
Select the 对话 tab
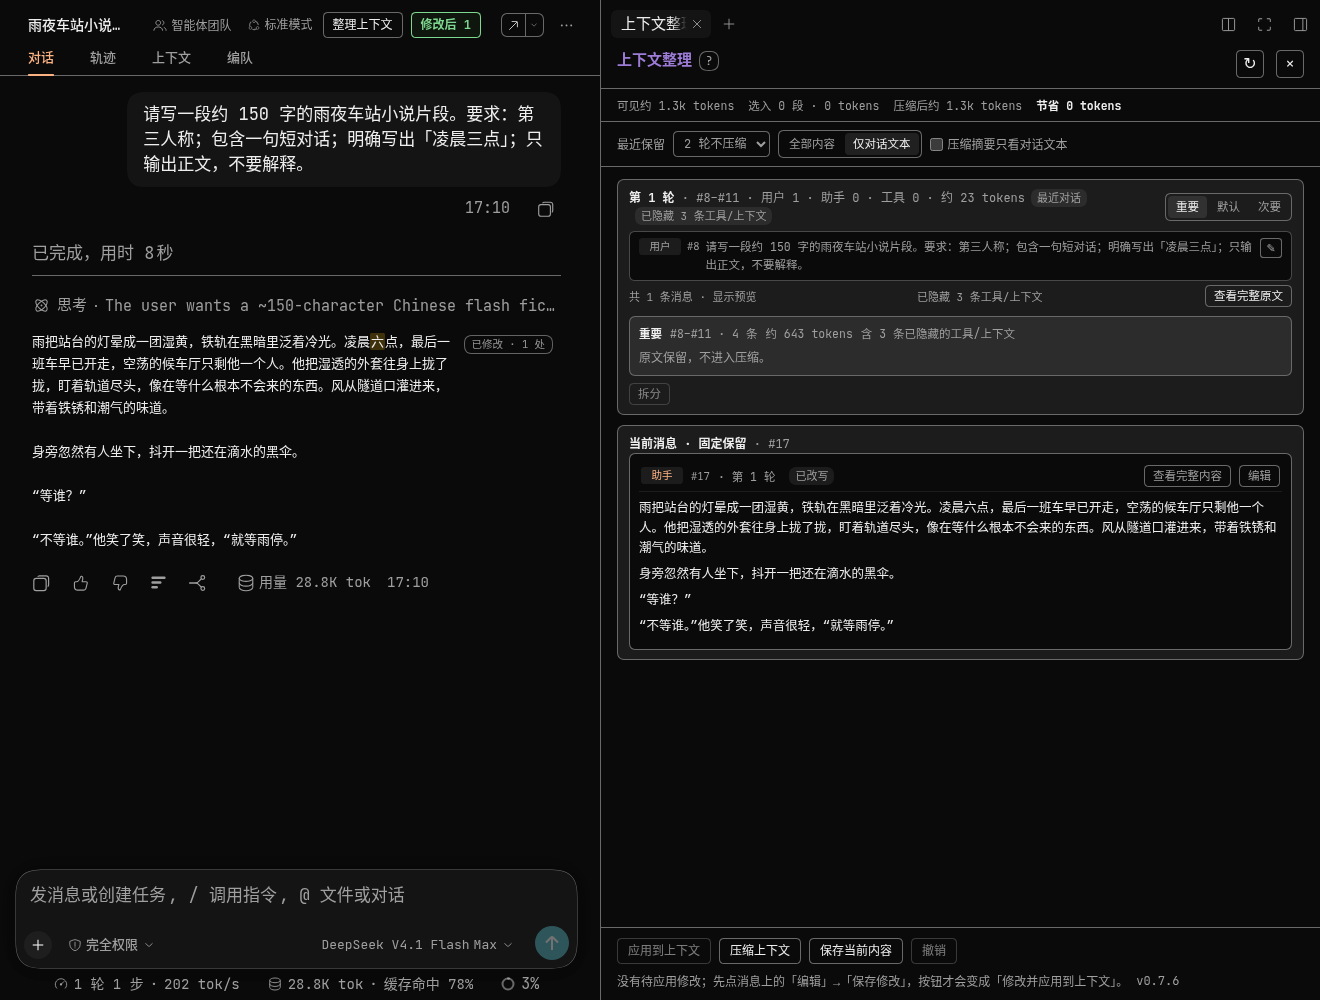tap(41, 58)
